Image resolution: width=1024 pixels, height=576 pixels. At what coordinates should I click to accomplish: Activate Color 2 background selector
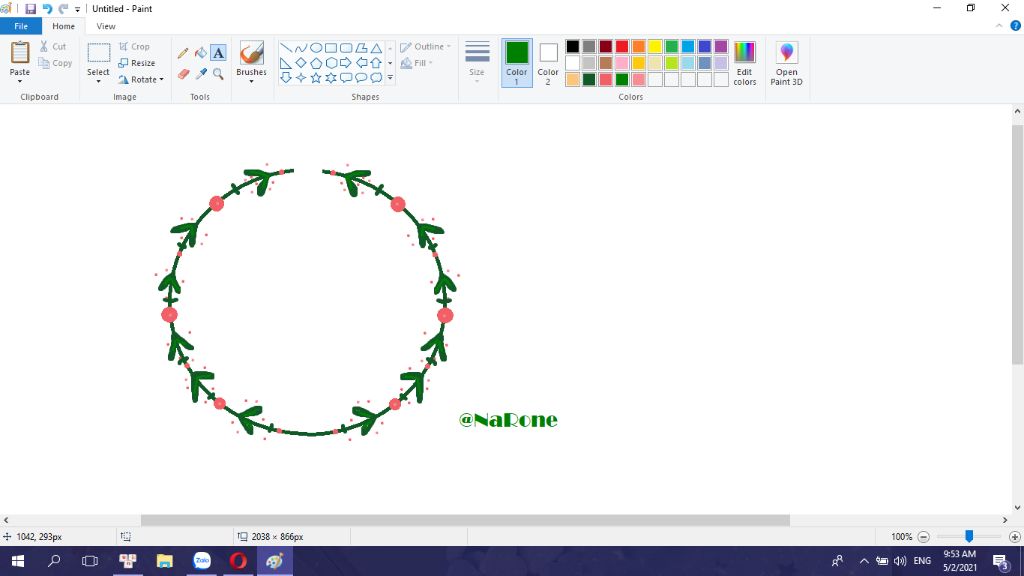[548, 63]
